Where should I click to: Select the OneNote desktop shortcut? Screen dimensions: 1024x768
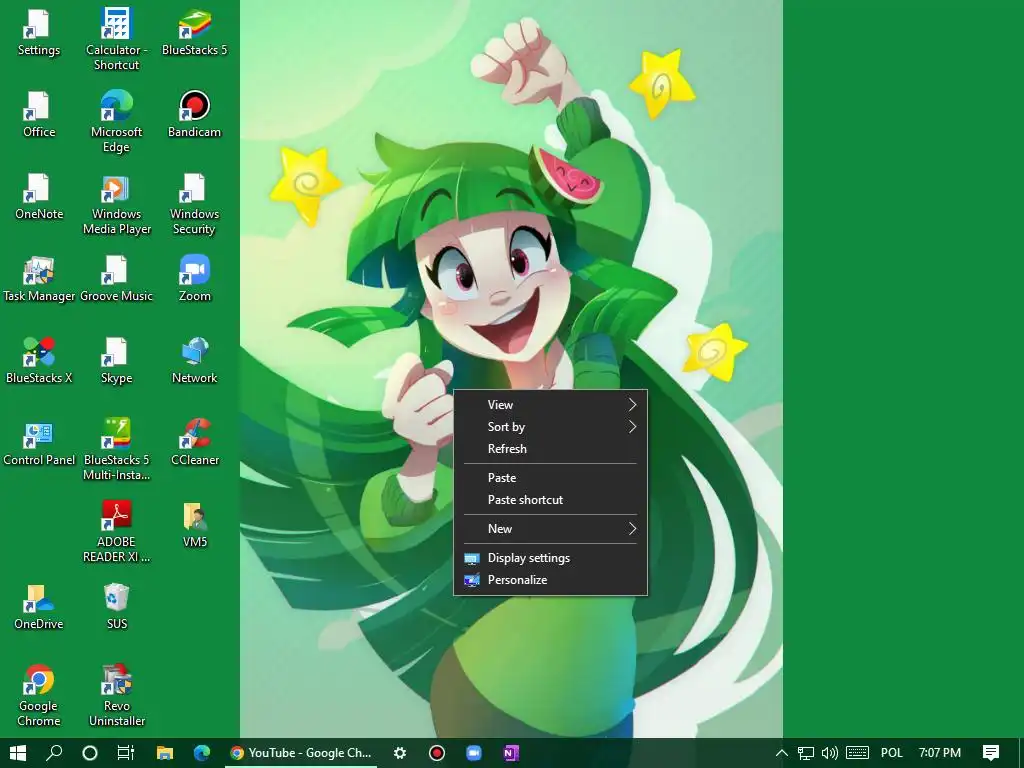click(39, 197)
